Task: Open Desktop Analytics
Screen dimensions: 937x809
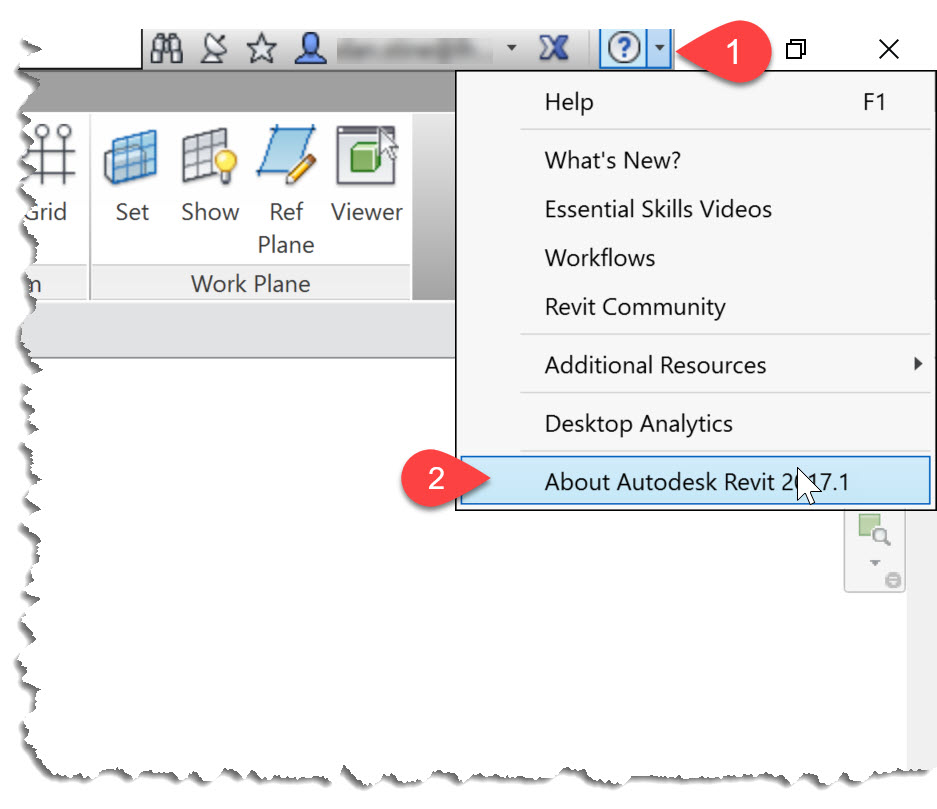Action: [638, 423]
